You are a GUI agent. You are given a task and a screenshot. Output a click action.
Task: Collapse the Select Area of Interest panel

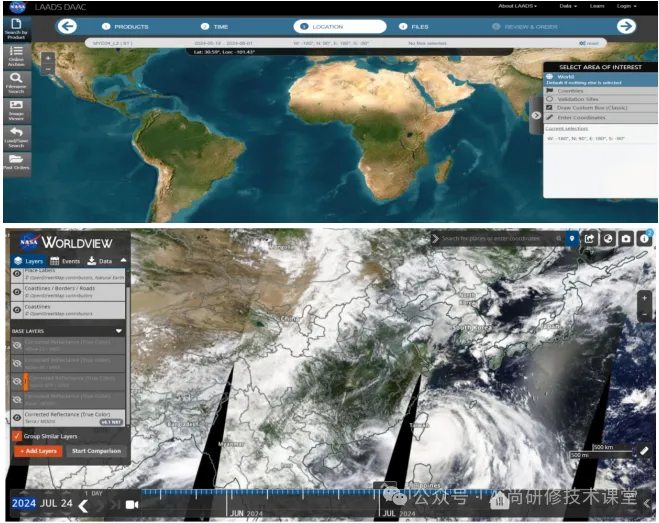[x=536, y=115]
